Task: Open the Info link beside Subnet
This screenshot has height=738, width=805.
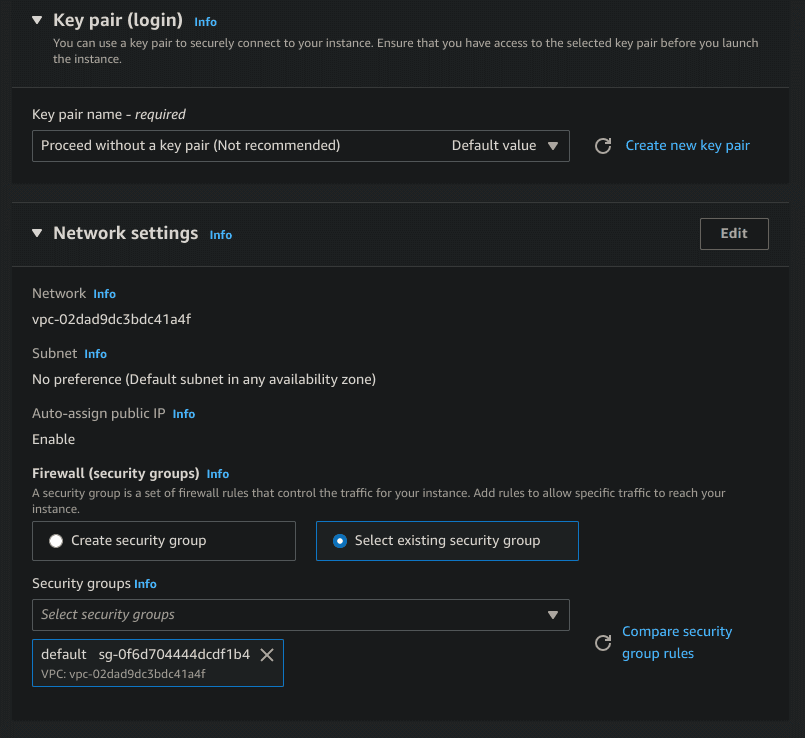Action: tap(95, 353)
